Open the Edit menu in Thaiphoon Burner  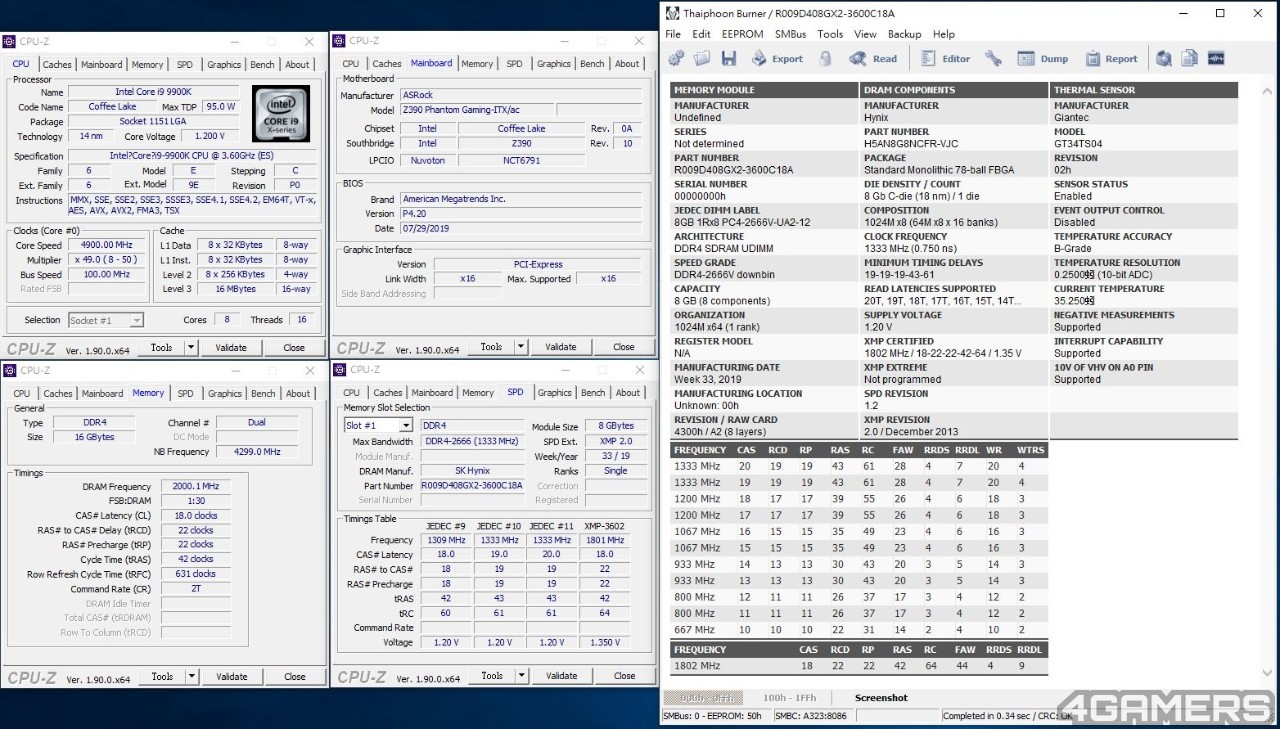coord(701,34)
